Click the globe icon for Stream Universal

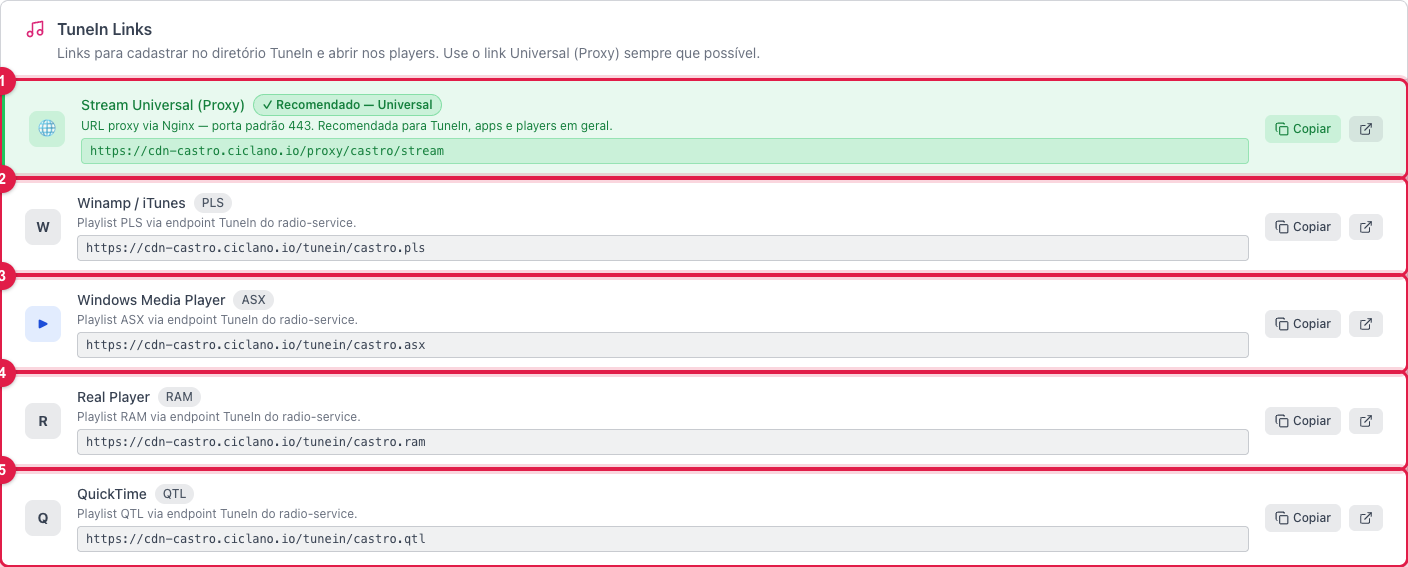pyautogui.click(x=47, y=128)
